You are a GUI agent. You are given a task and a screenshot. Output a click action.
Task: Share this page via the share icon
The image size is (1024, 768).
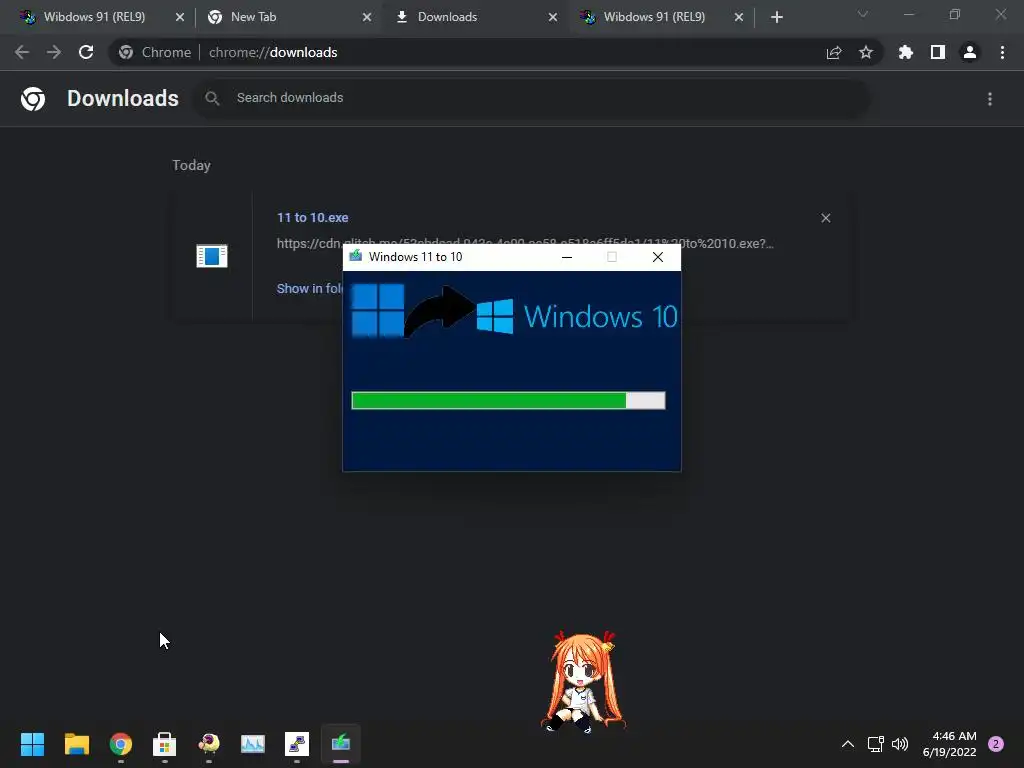(x=834, y=52)
